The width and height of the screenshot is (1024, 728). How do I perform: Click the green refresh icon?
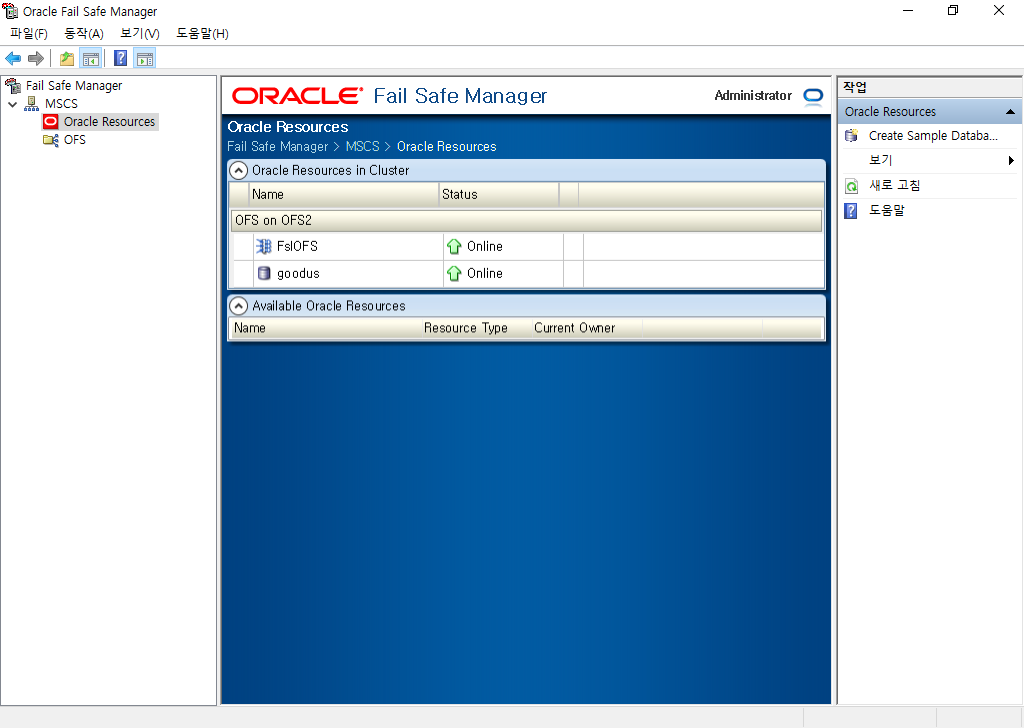[851, 186]
